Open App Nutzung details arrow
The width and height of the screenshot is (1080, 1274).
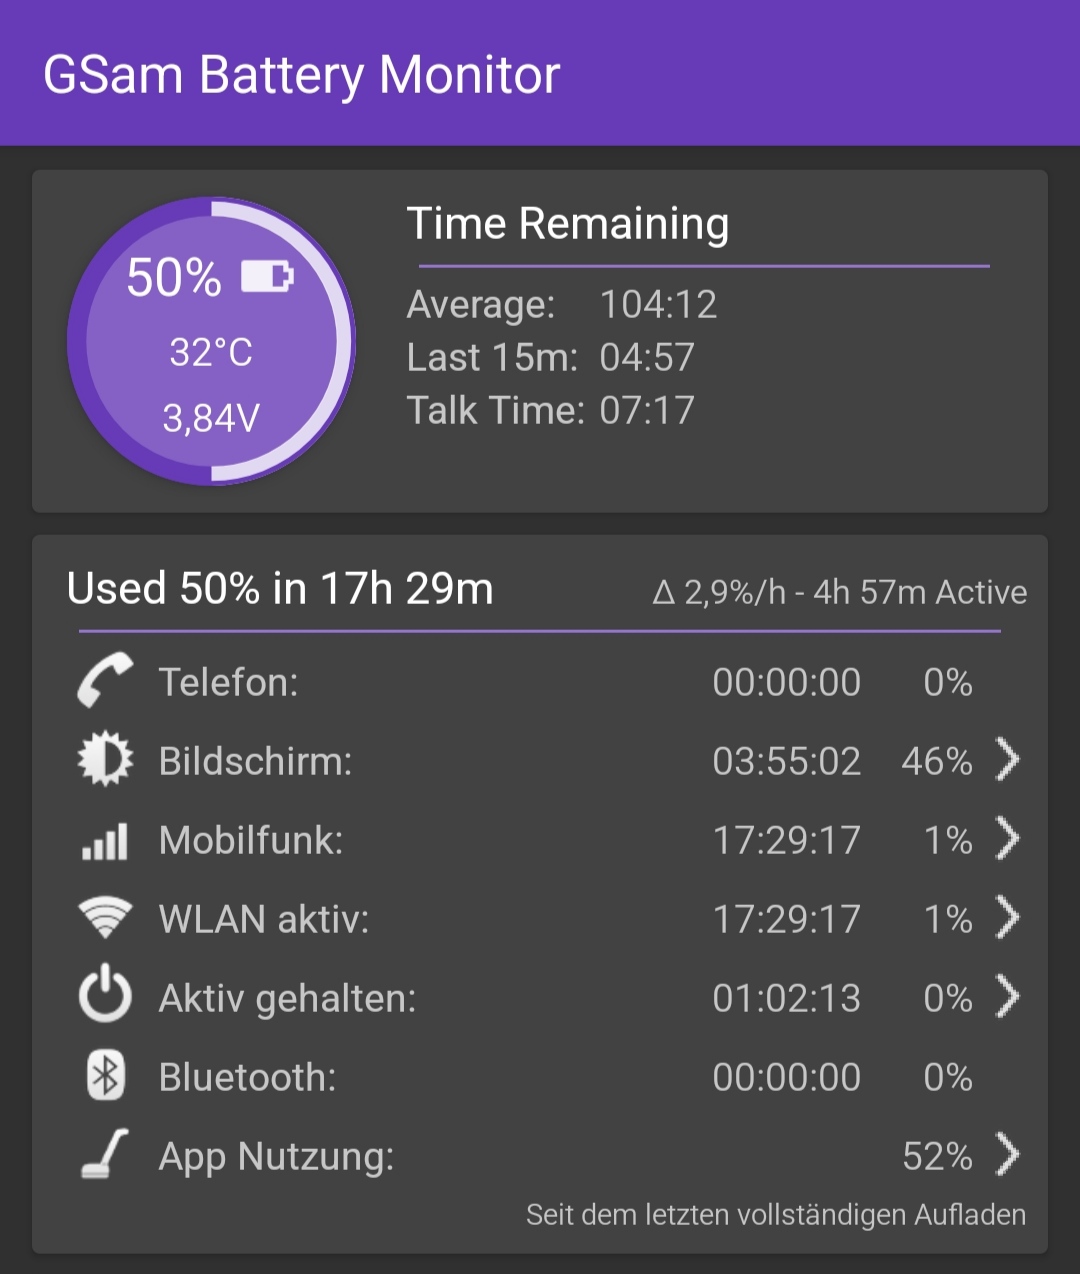pos(1007,1155)
